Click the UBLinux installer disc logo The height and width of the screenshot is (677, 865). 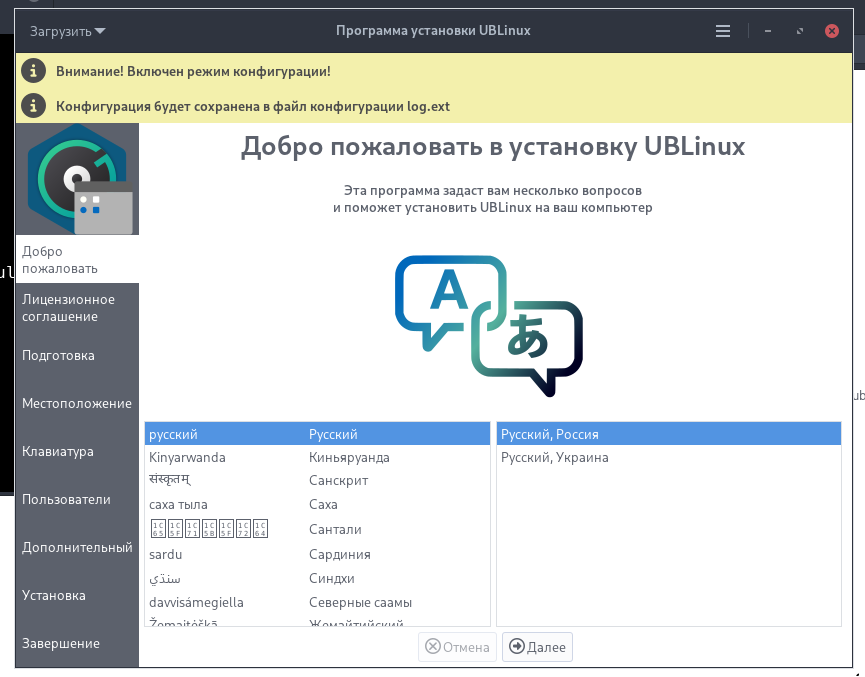(78, 179)
